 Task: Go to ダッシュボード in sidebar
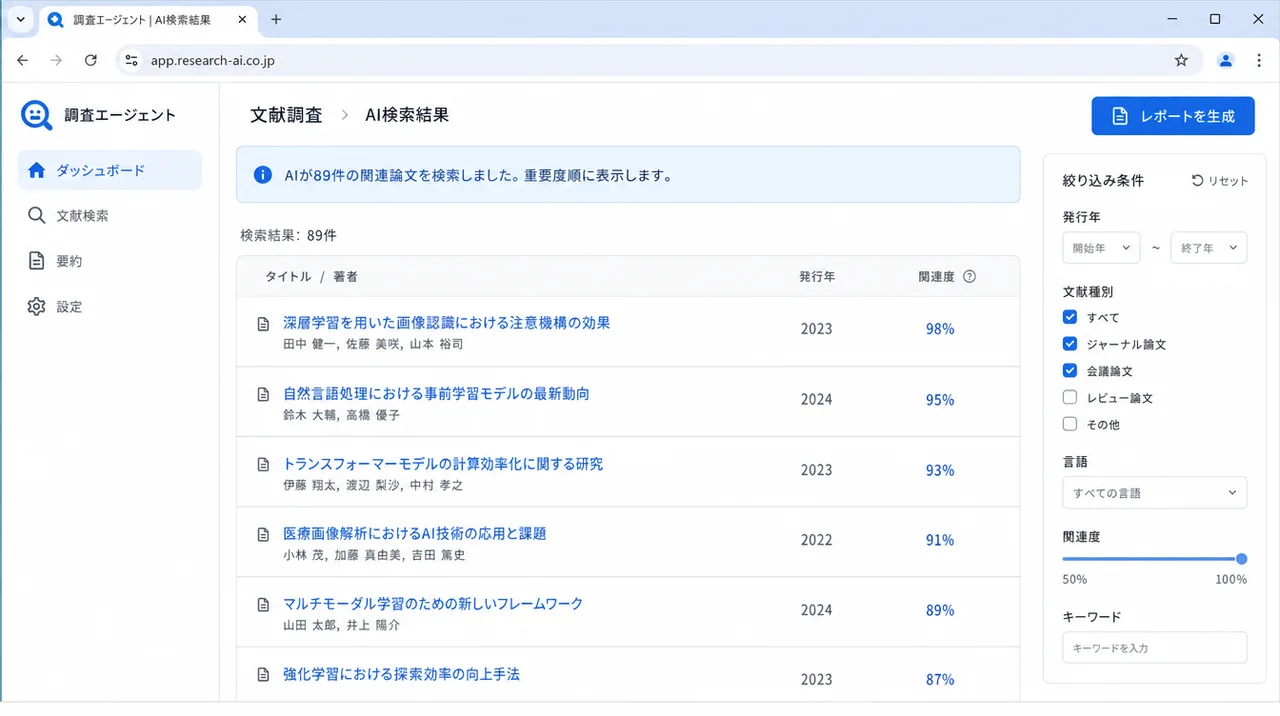(x=110, y=170)
